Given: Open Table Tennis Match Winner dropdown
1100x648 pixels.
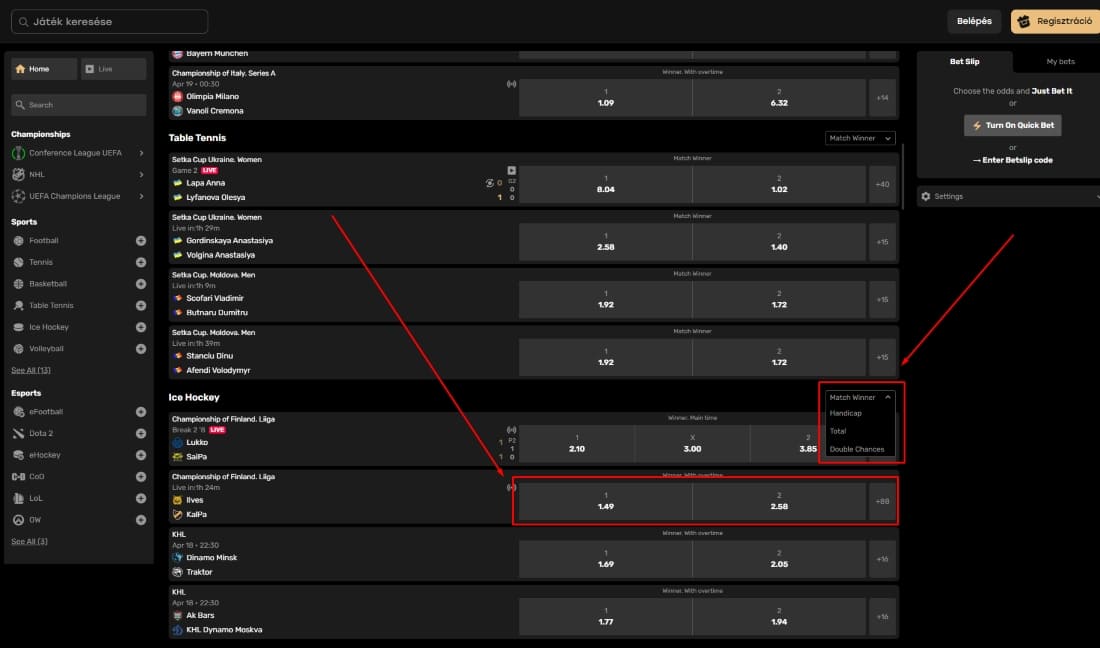Looking at the screenshot, I should 860,139.
